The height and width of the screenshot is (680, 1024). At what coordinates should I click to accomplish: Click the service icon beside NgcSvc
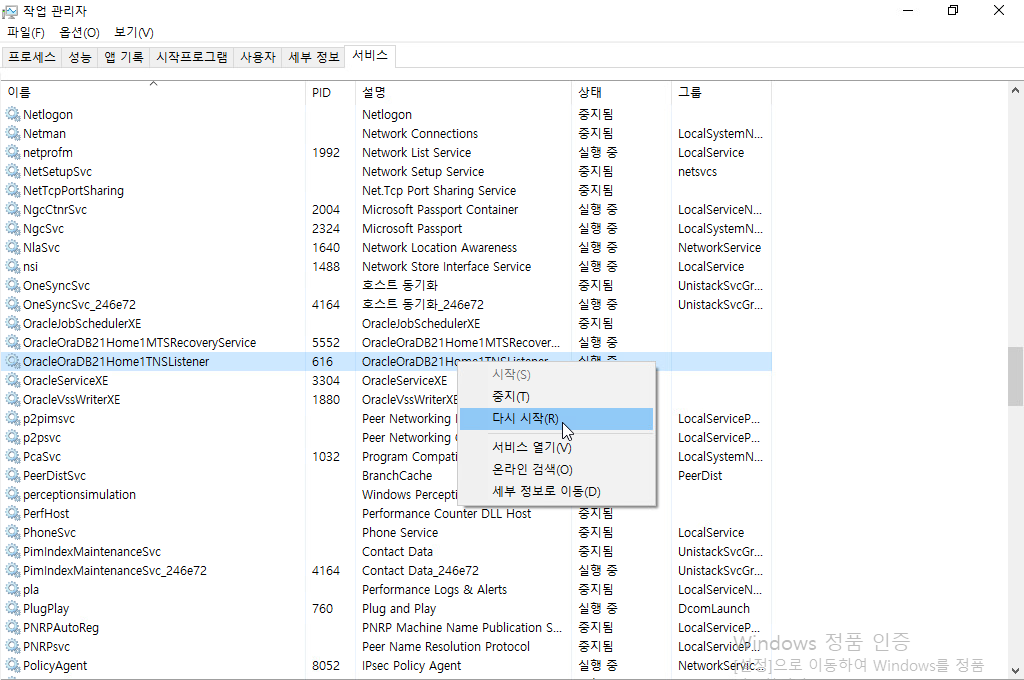[x=13, y=228]
